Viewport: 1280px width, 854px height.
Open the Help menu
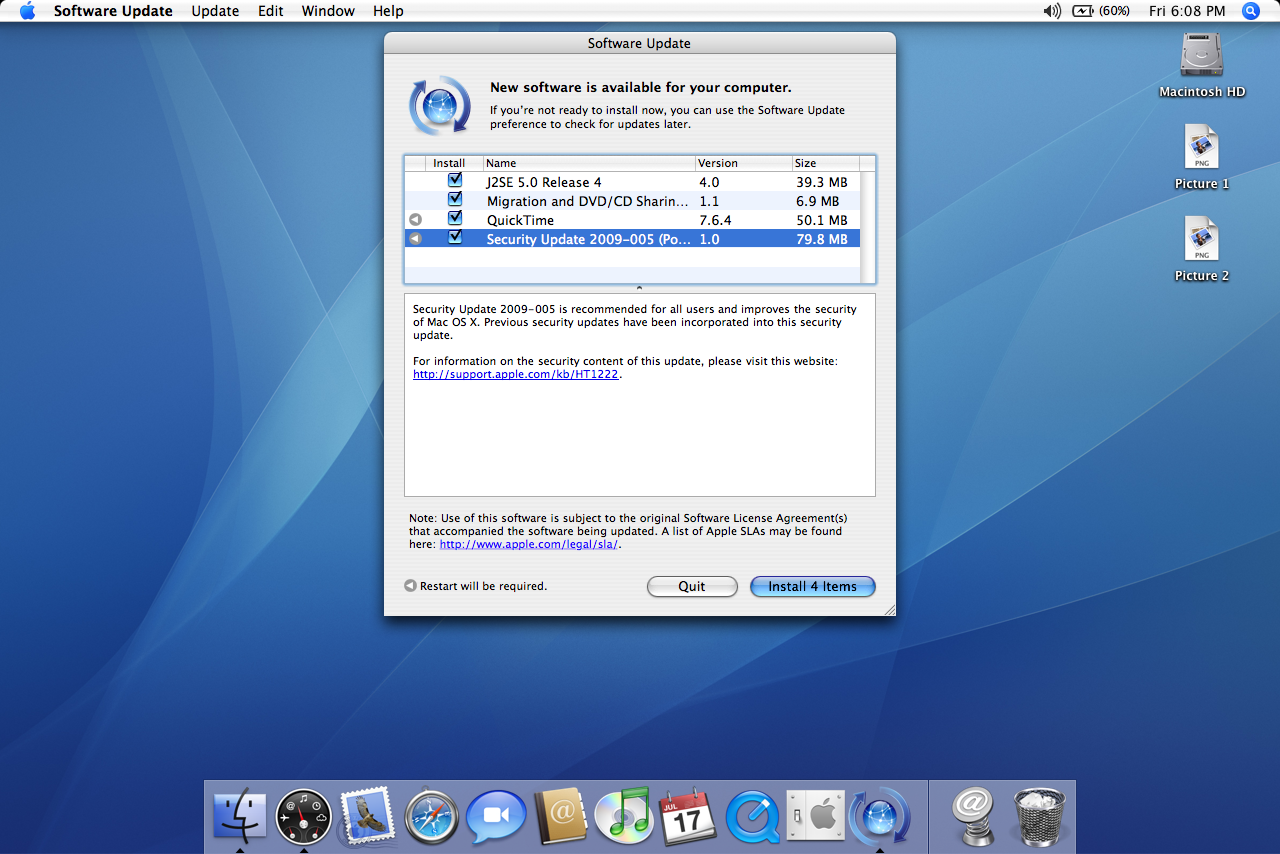click(x=388, y=11)
